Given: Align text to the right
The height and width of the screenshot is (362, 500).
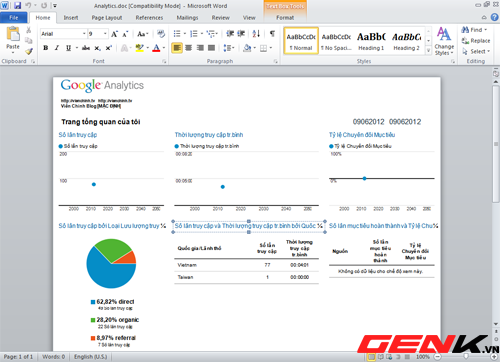Looking at the screenshot, I should click(200, 48).
